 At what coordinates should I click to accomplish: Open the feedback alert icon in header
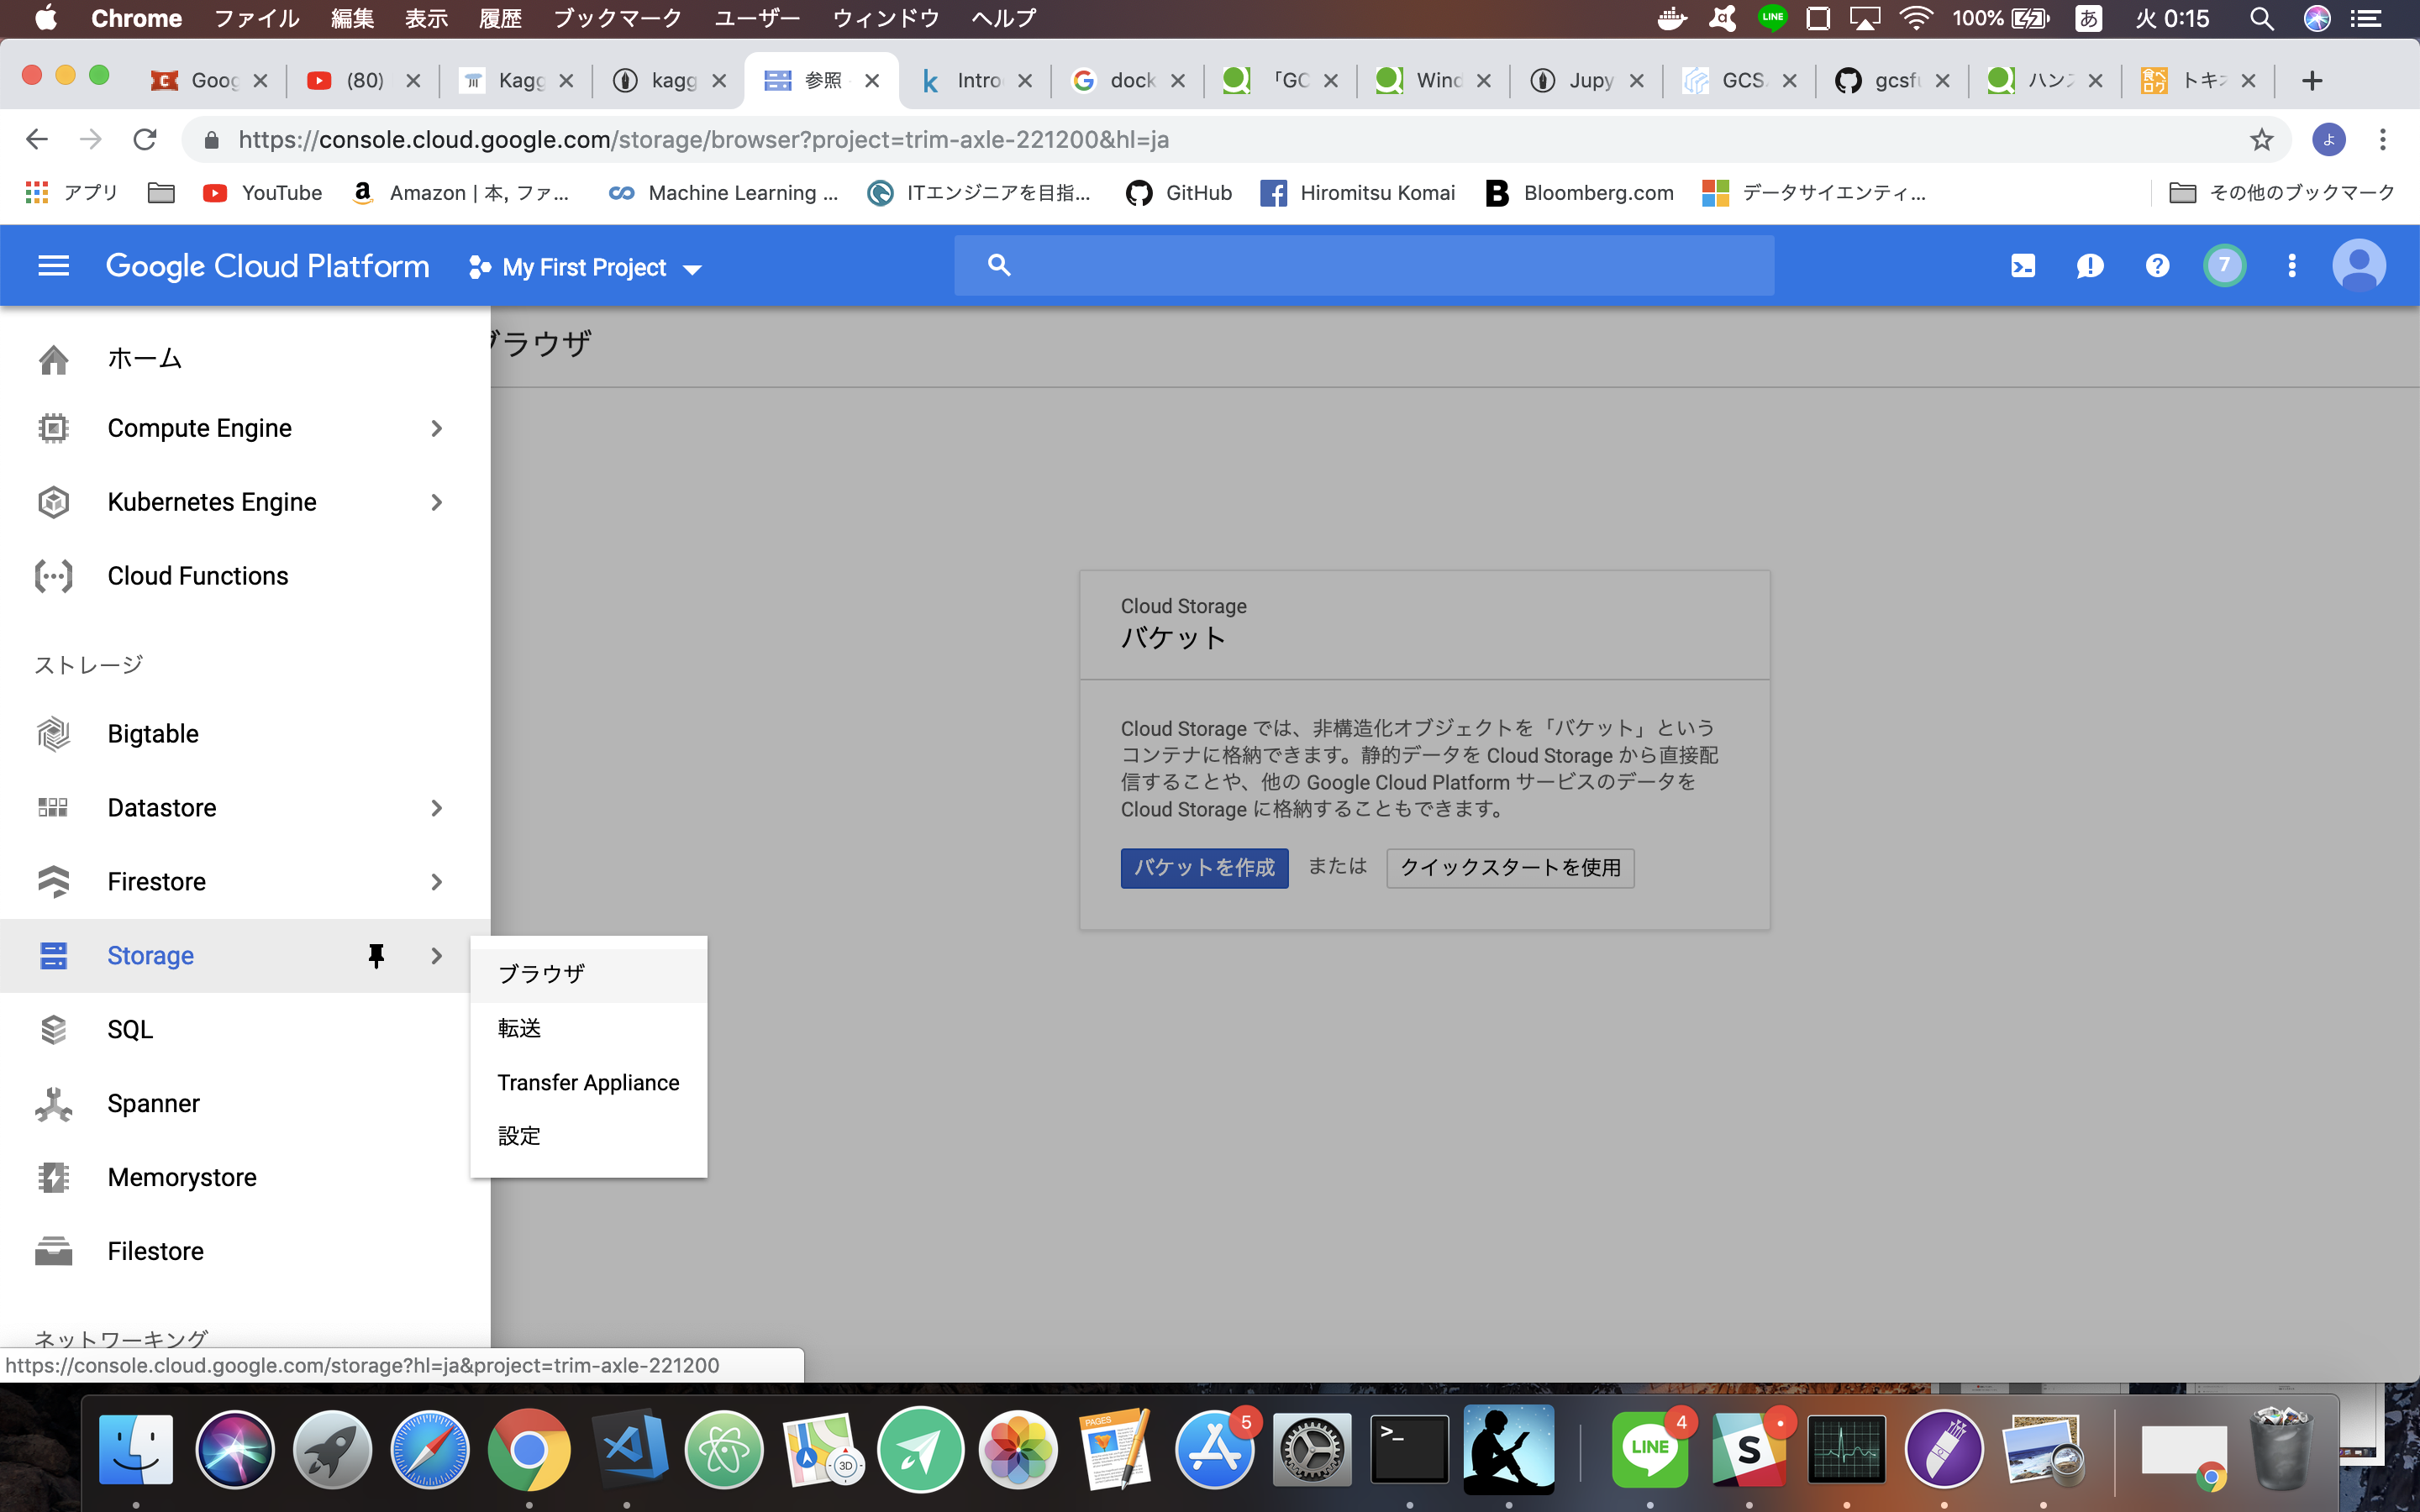coord(2090,266)
